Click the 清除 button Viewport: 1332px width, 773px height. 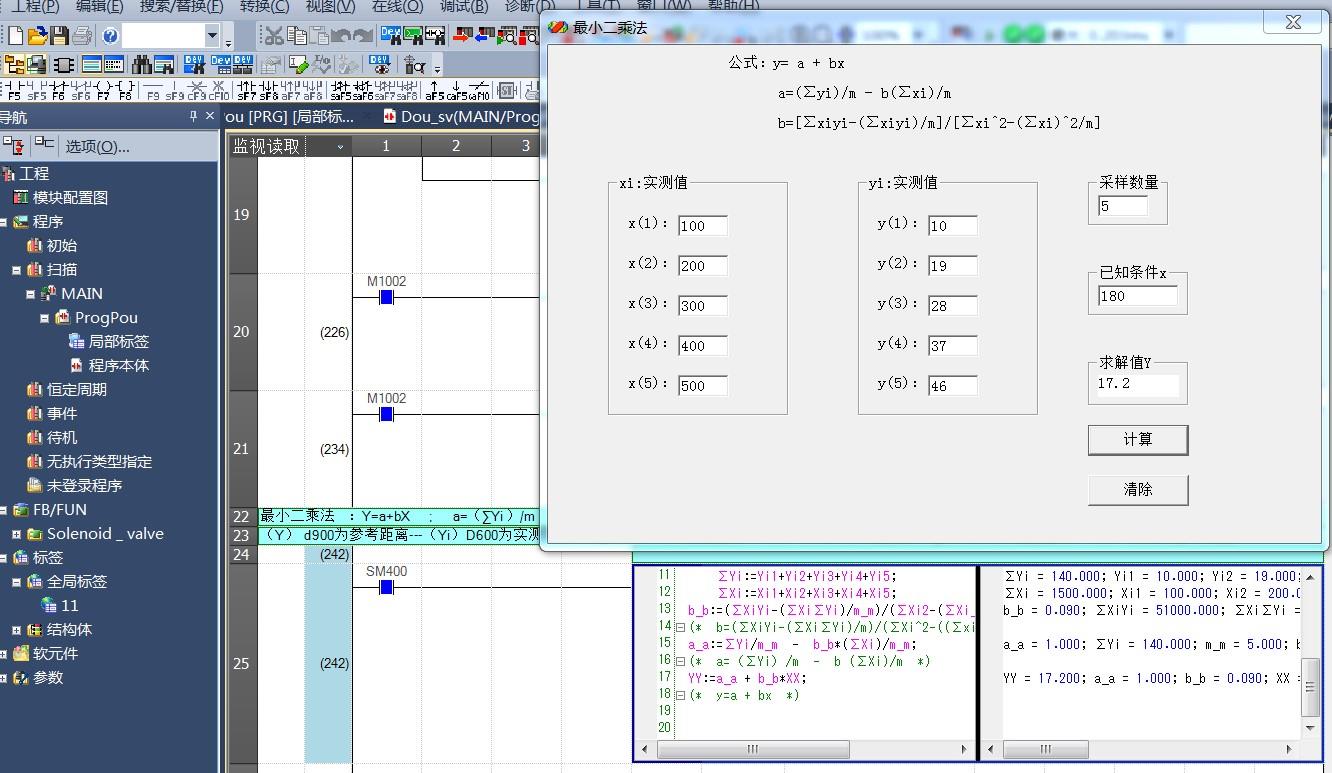pos(1137,490)
